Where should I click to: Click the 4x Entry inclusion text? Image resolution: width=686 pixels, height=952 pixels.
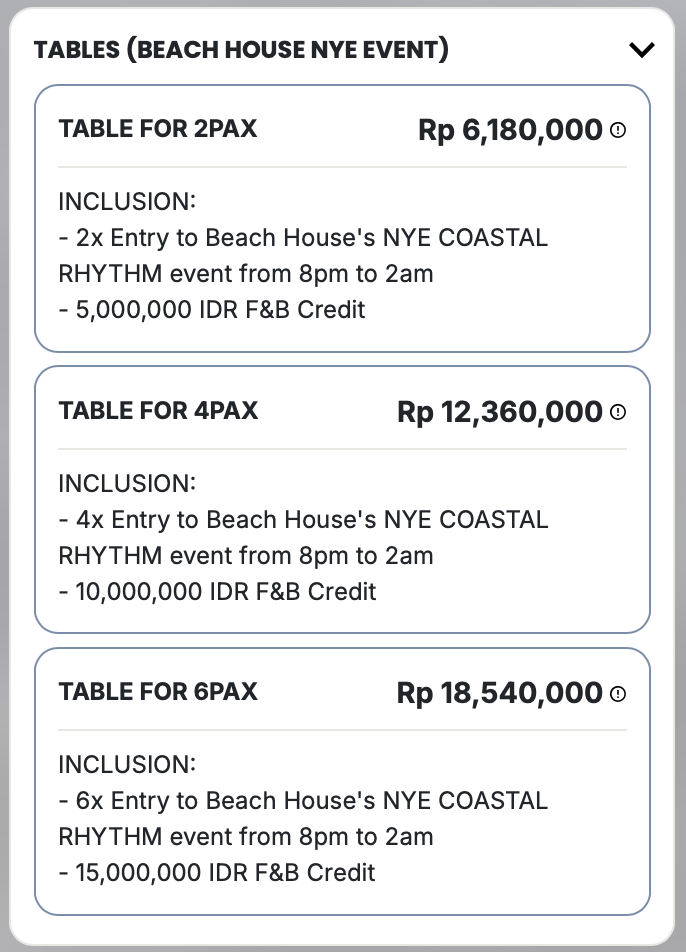point(303,520)
